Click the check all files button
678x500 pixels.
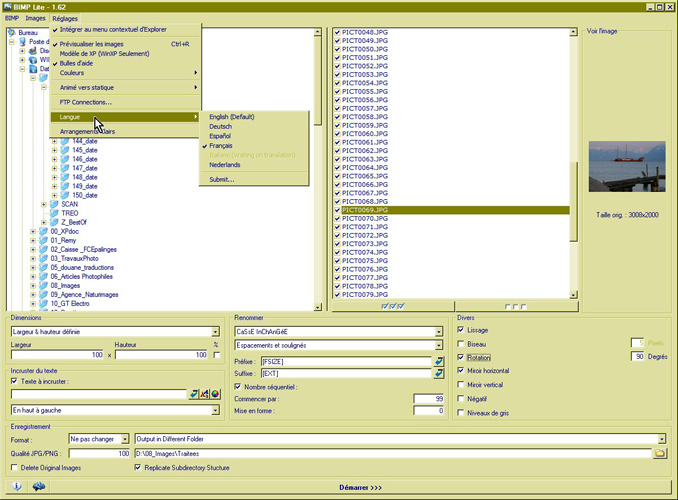394,305
